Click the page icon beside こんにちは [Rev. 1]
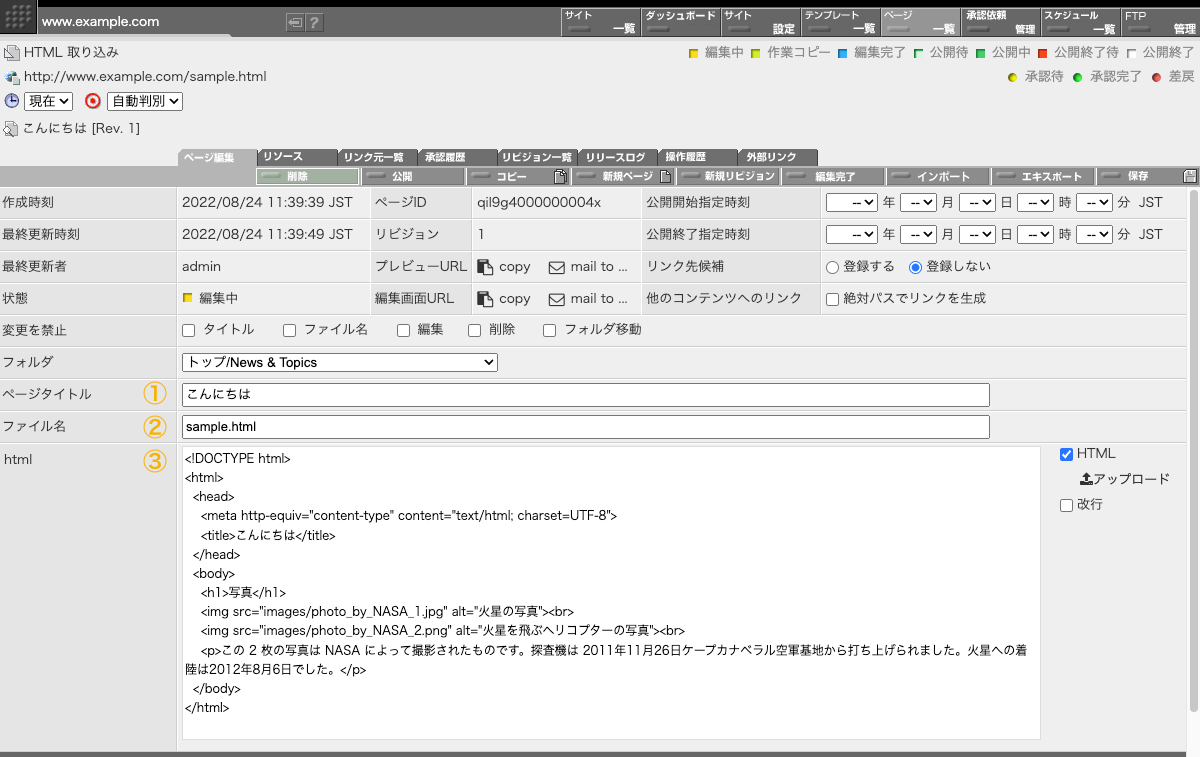Viewport: 1200px width, 757px height. [x=11, y=128]
